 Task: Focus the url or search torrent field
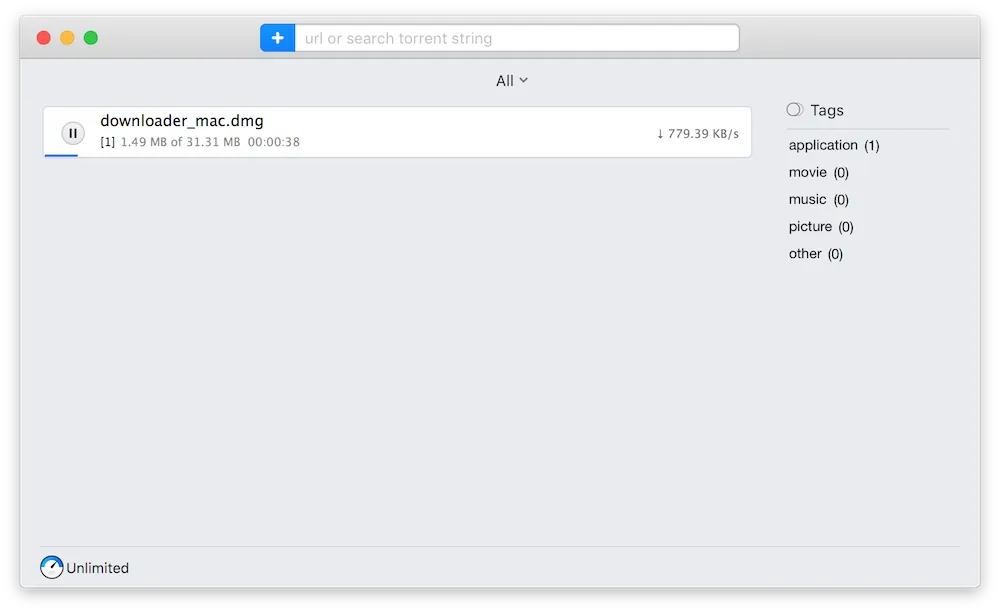(x=516, y=38)
